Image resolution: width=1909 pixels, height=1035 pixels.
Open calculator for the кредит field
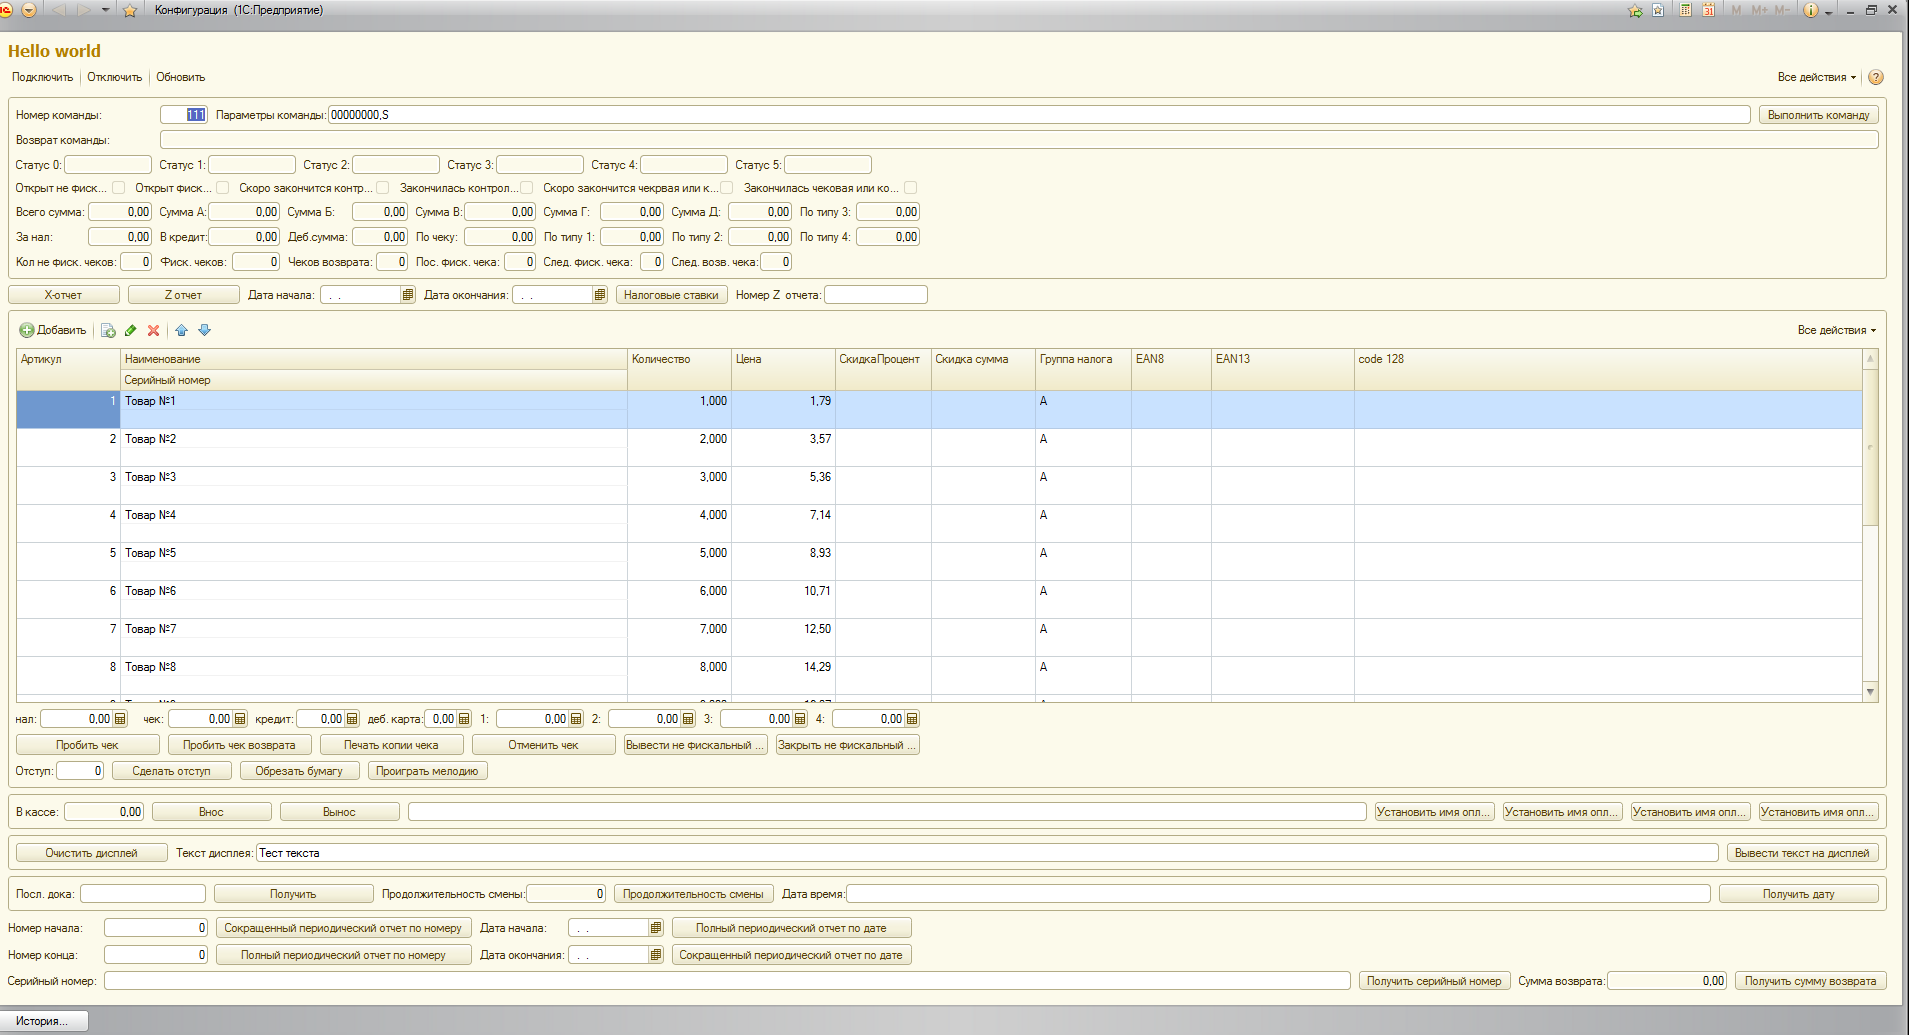pyautogui.click(x=352, y=719)
